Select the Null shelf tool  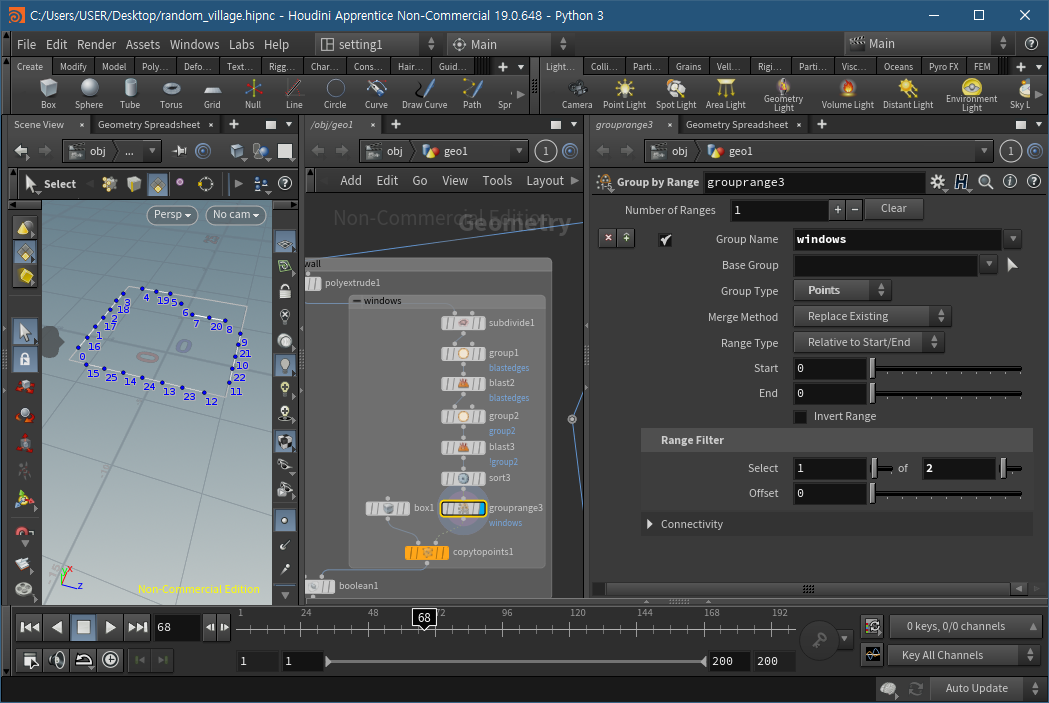pos(253,93)
